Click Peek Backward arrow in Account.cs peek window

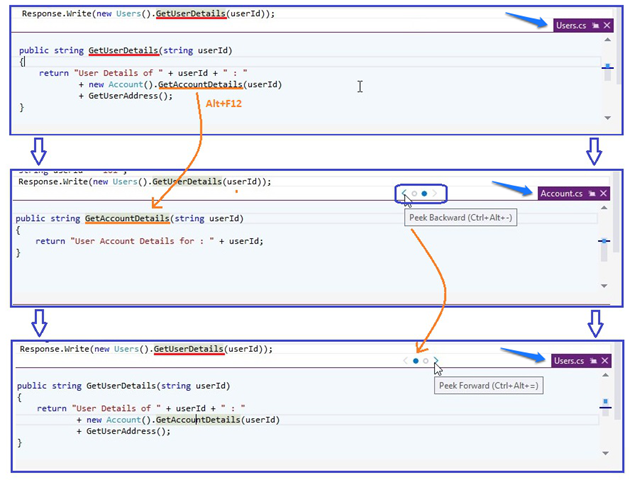(x=404, y=193)
